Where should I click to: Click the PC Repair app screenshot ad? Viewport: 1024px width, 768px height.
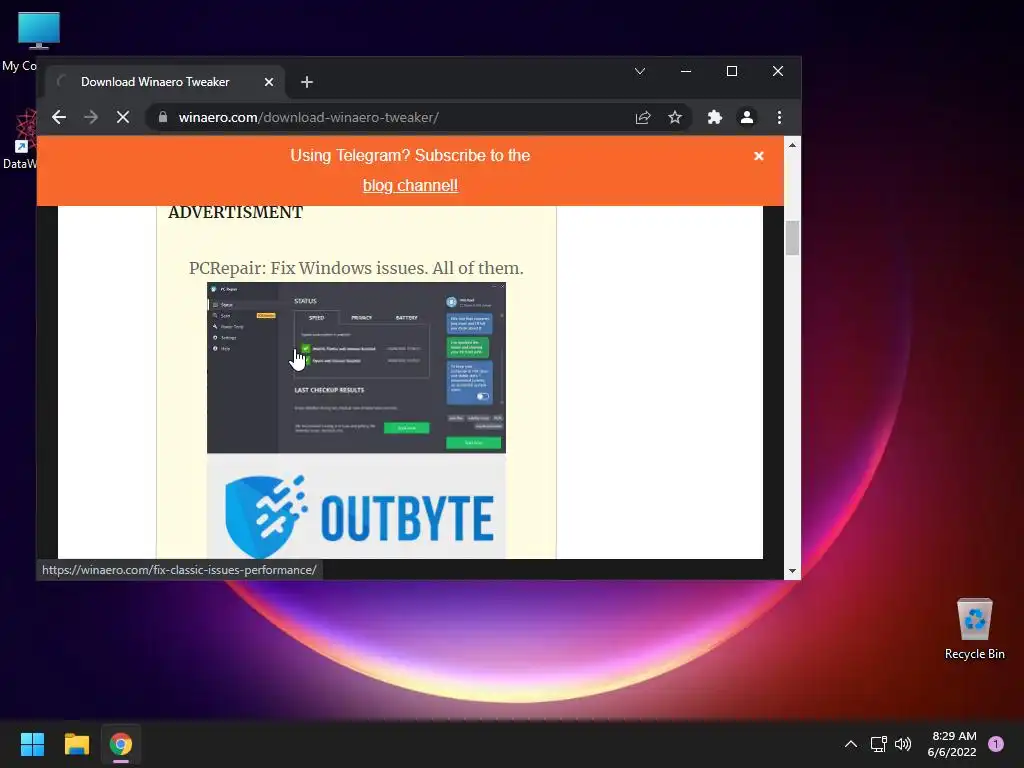[356, 368]
